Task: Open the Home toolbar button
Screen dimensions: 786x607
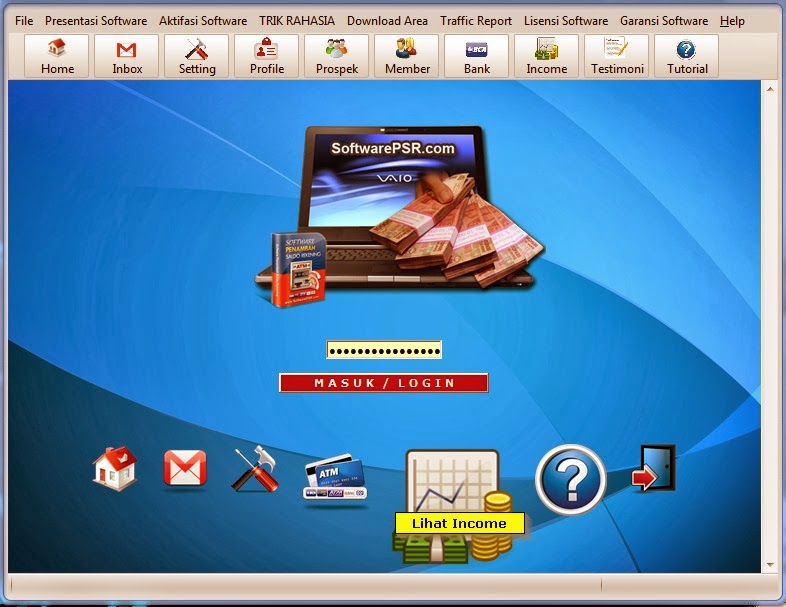Action: click(x=57, y=56)
